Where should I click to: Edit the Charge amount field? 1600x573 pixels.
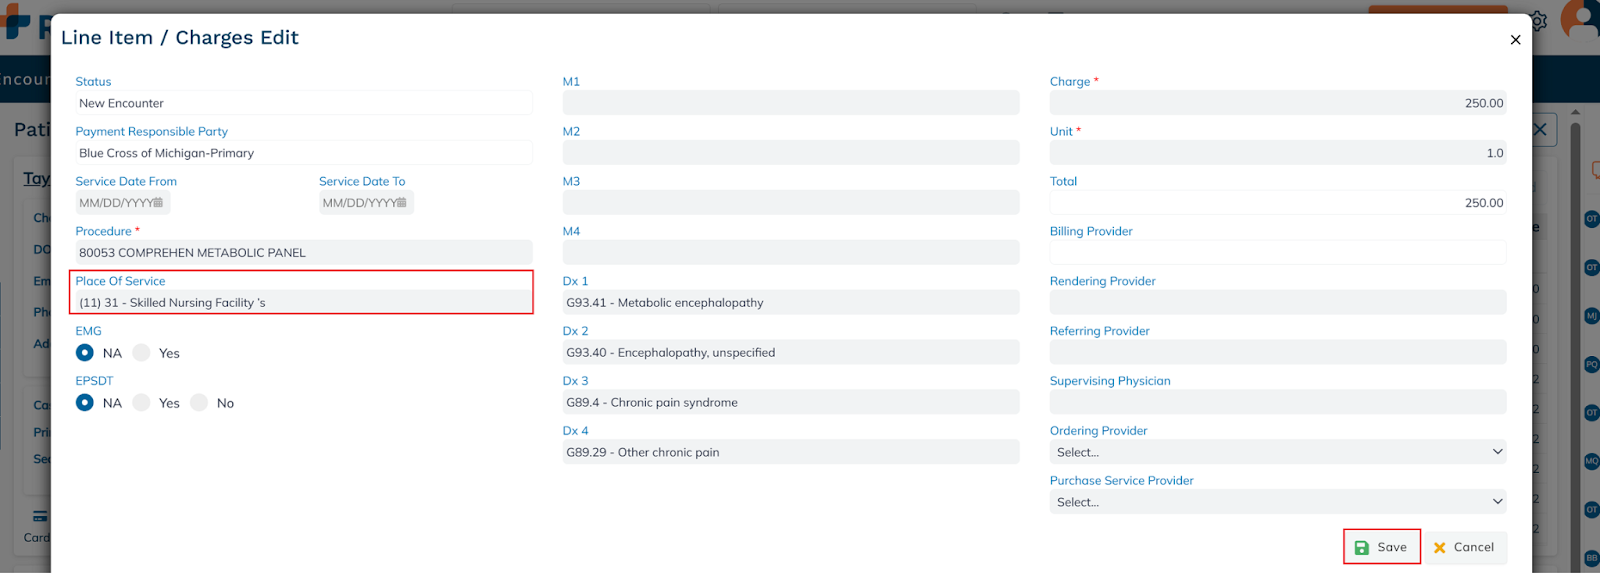point(1277,103)
